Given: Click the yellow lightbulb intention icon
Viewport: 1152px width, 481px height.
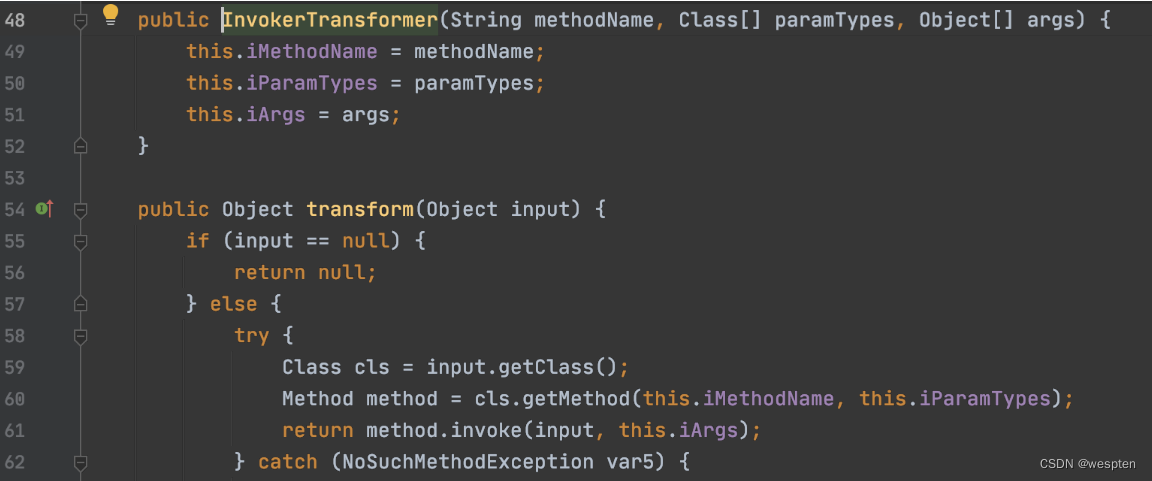Looking at the screenshot, I should [x=111, y=15].
